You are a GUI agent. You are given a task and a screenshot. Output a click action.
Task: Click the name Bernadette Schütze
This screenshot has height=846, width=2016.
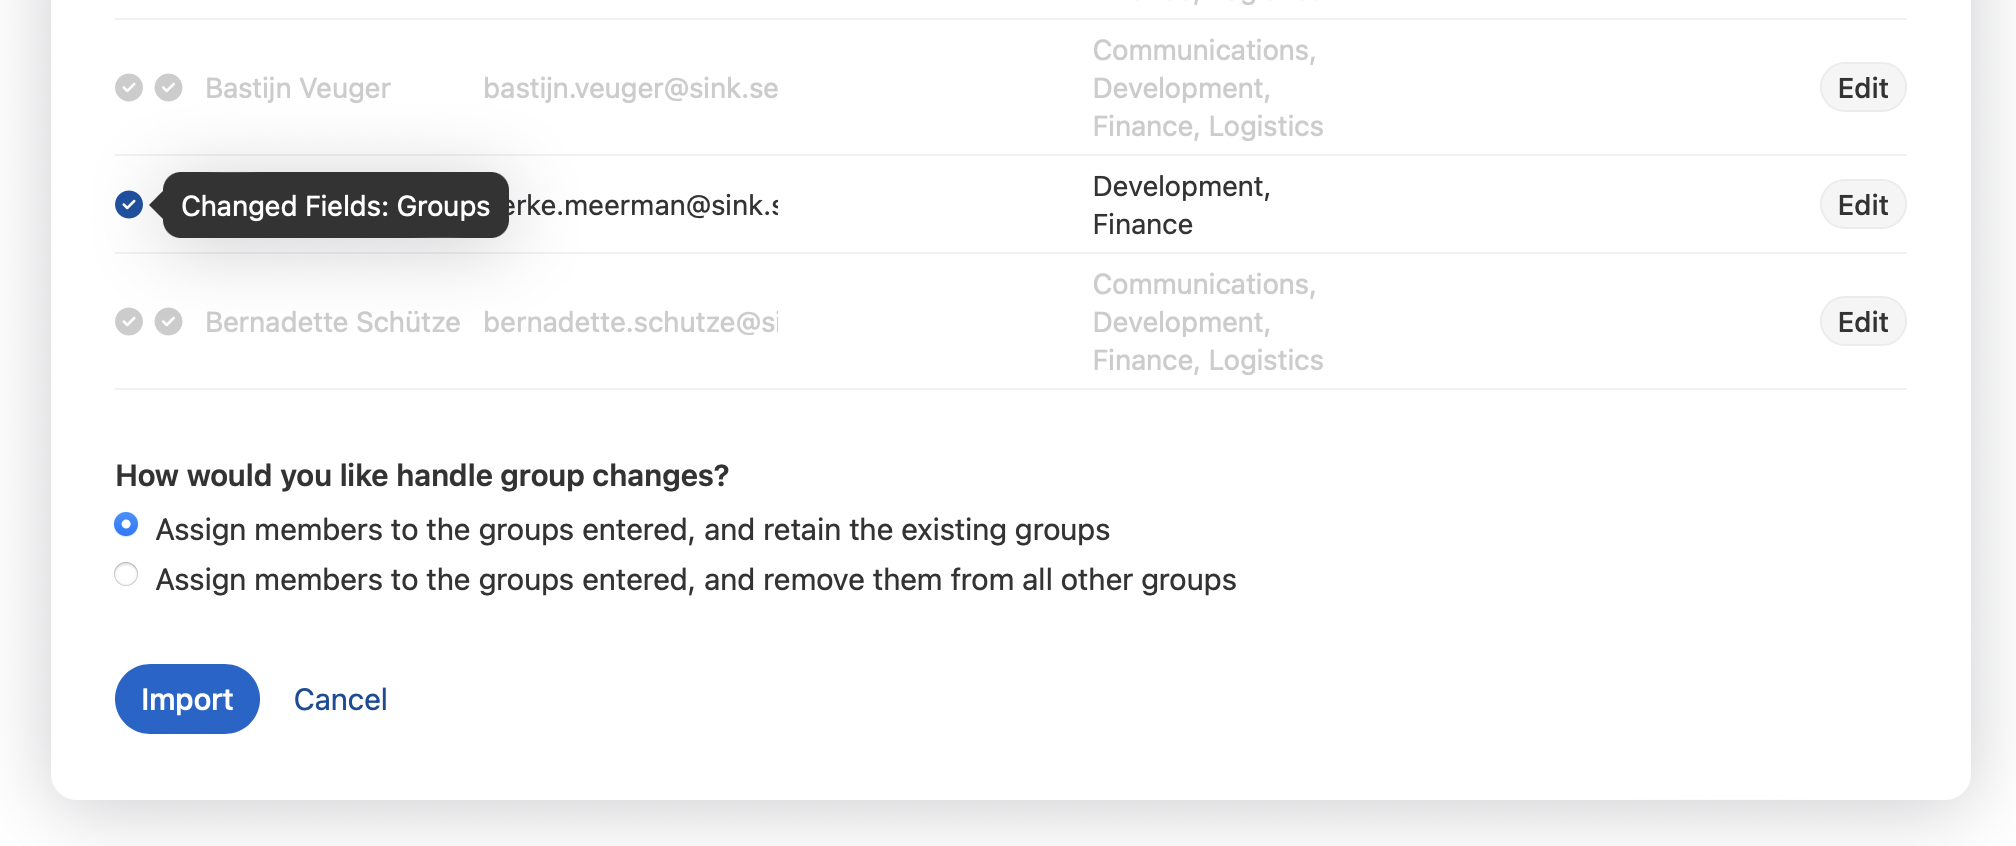[x=333, y=322]
